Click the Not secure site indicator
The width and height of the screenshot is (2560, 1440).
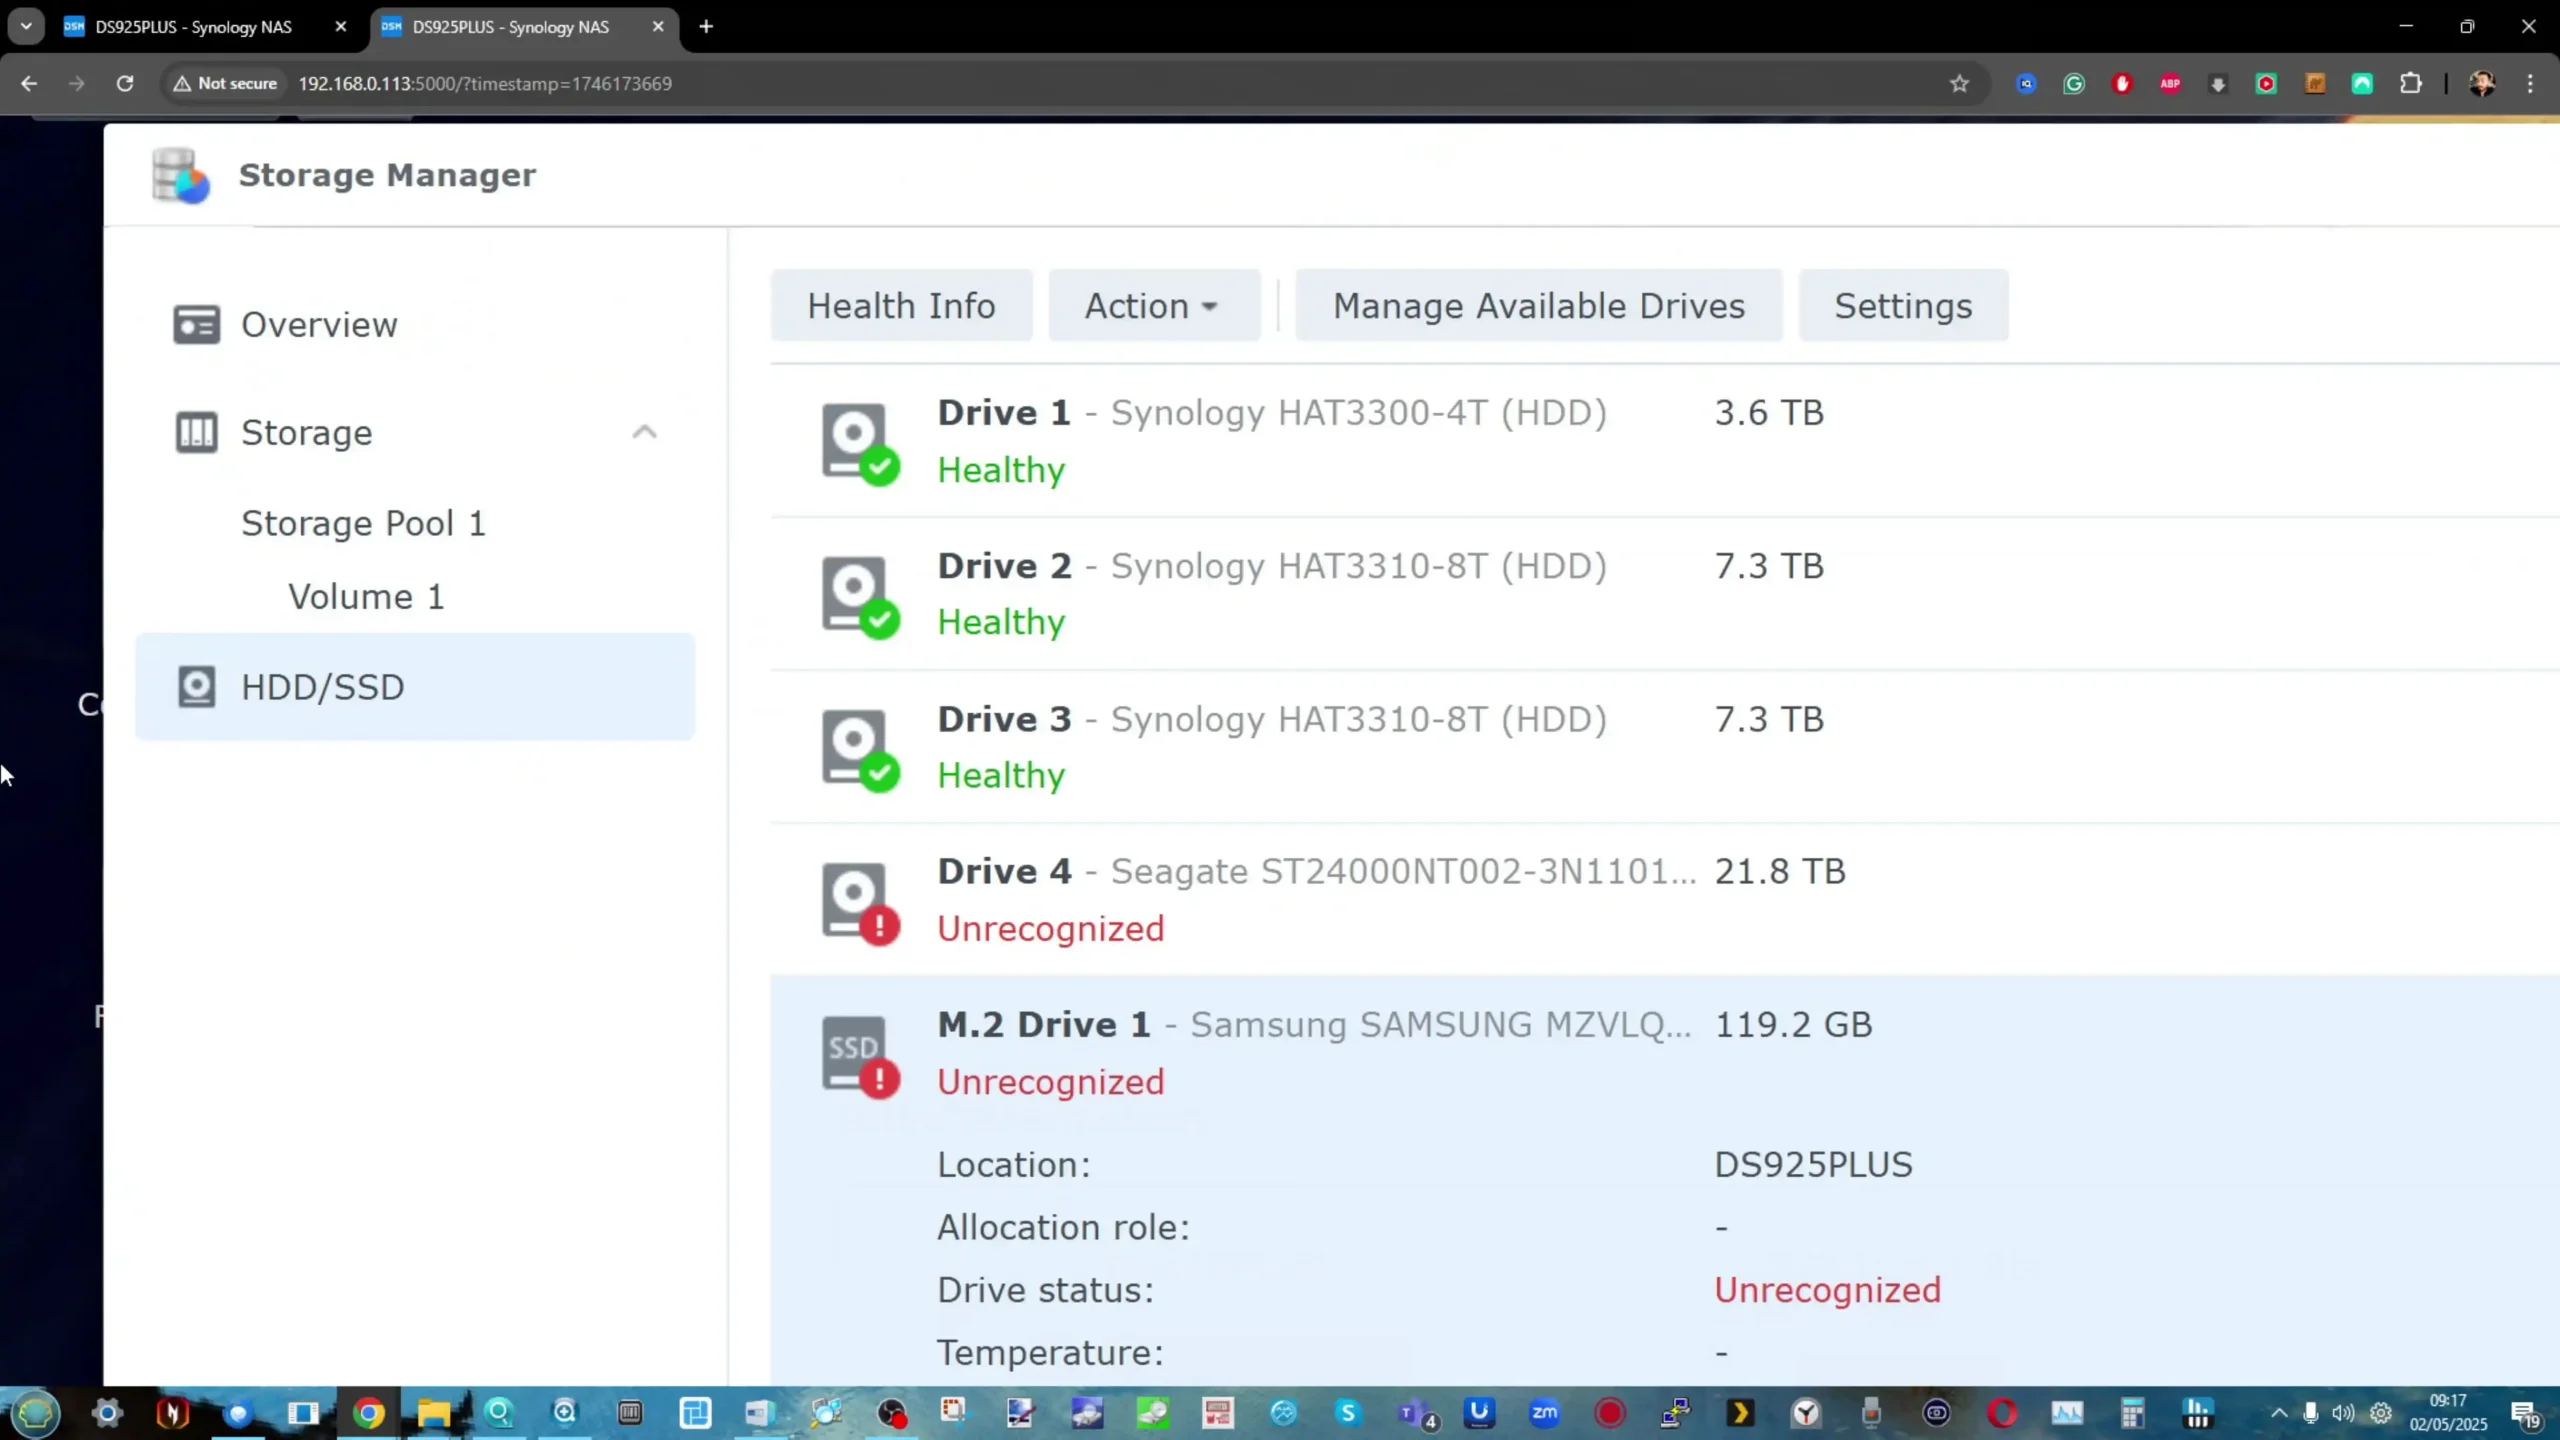coord(225,84)
